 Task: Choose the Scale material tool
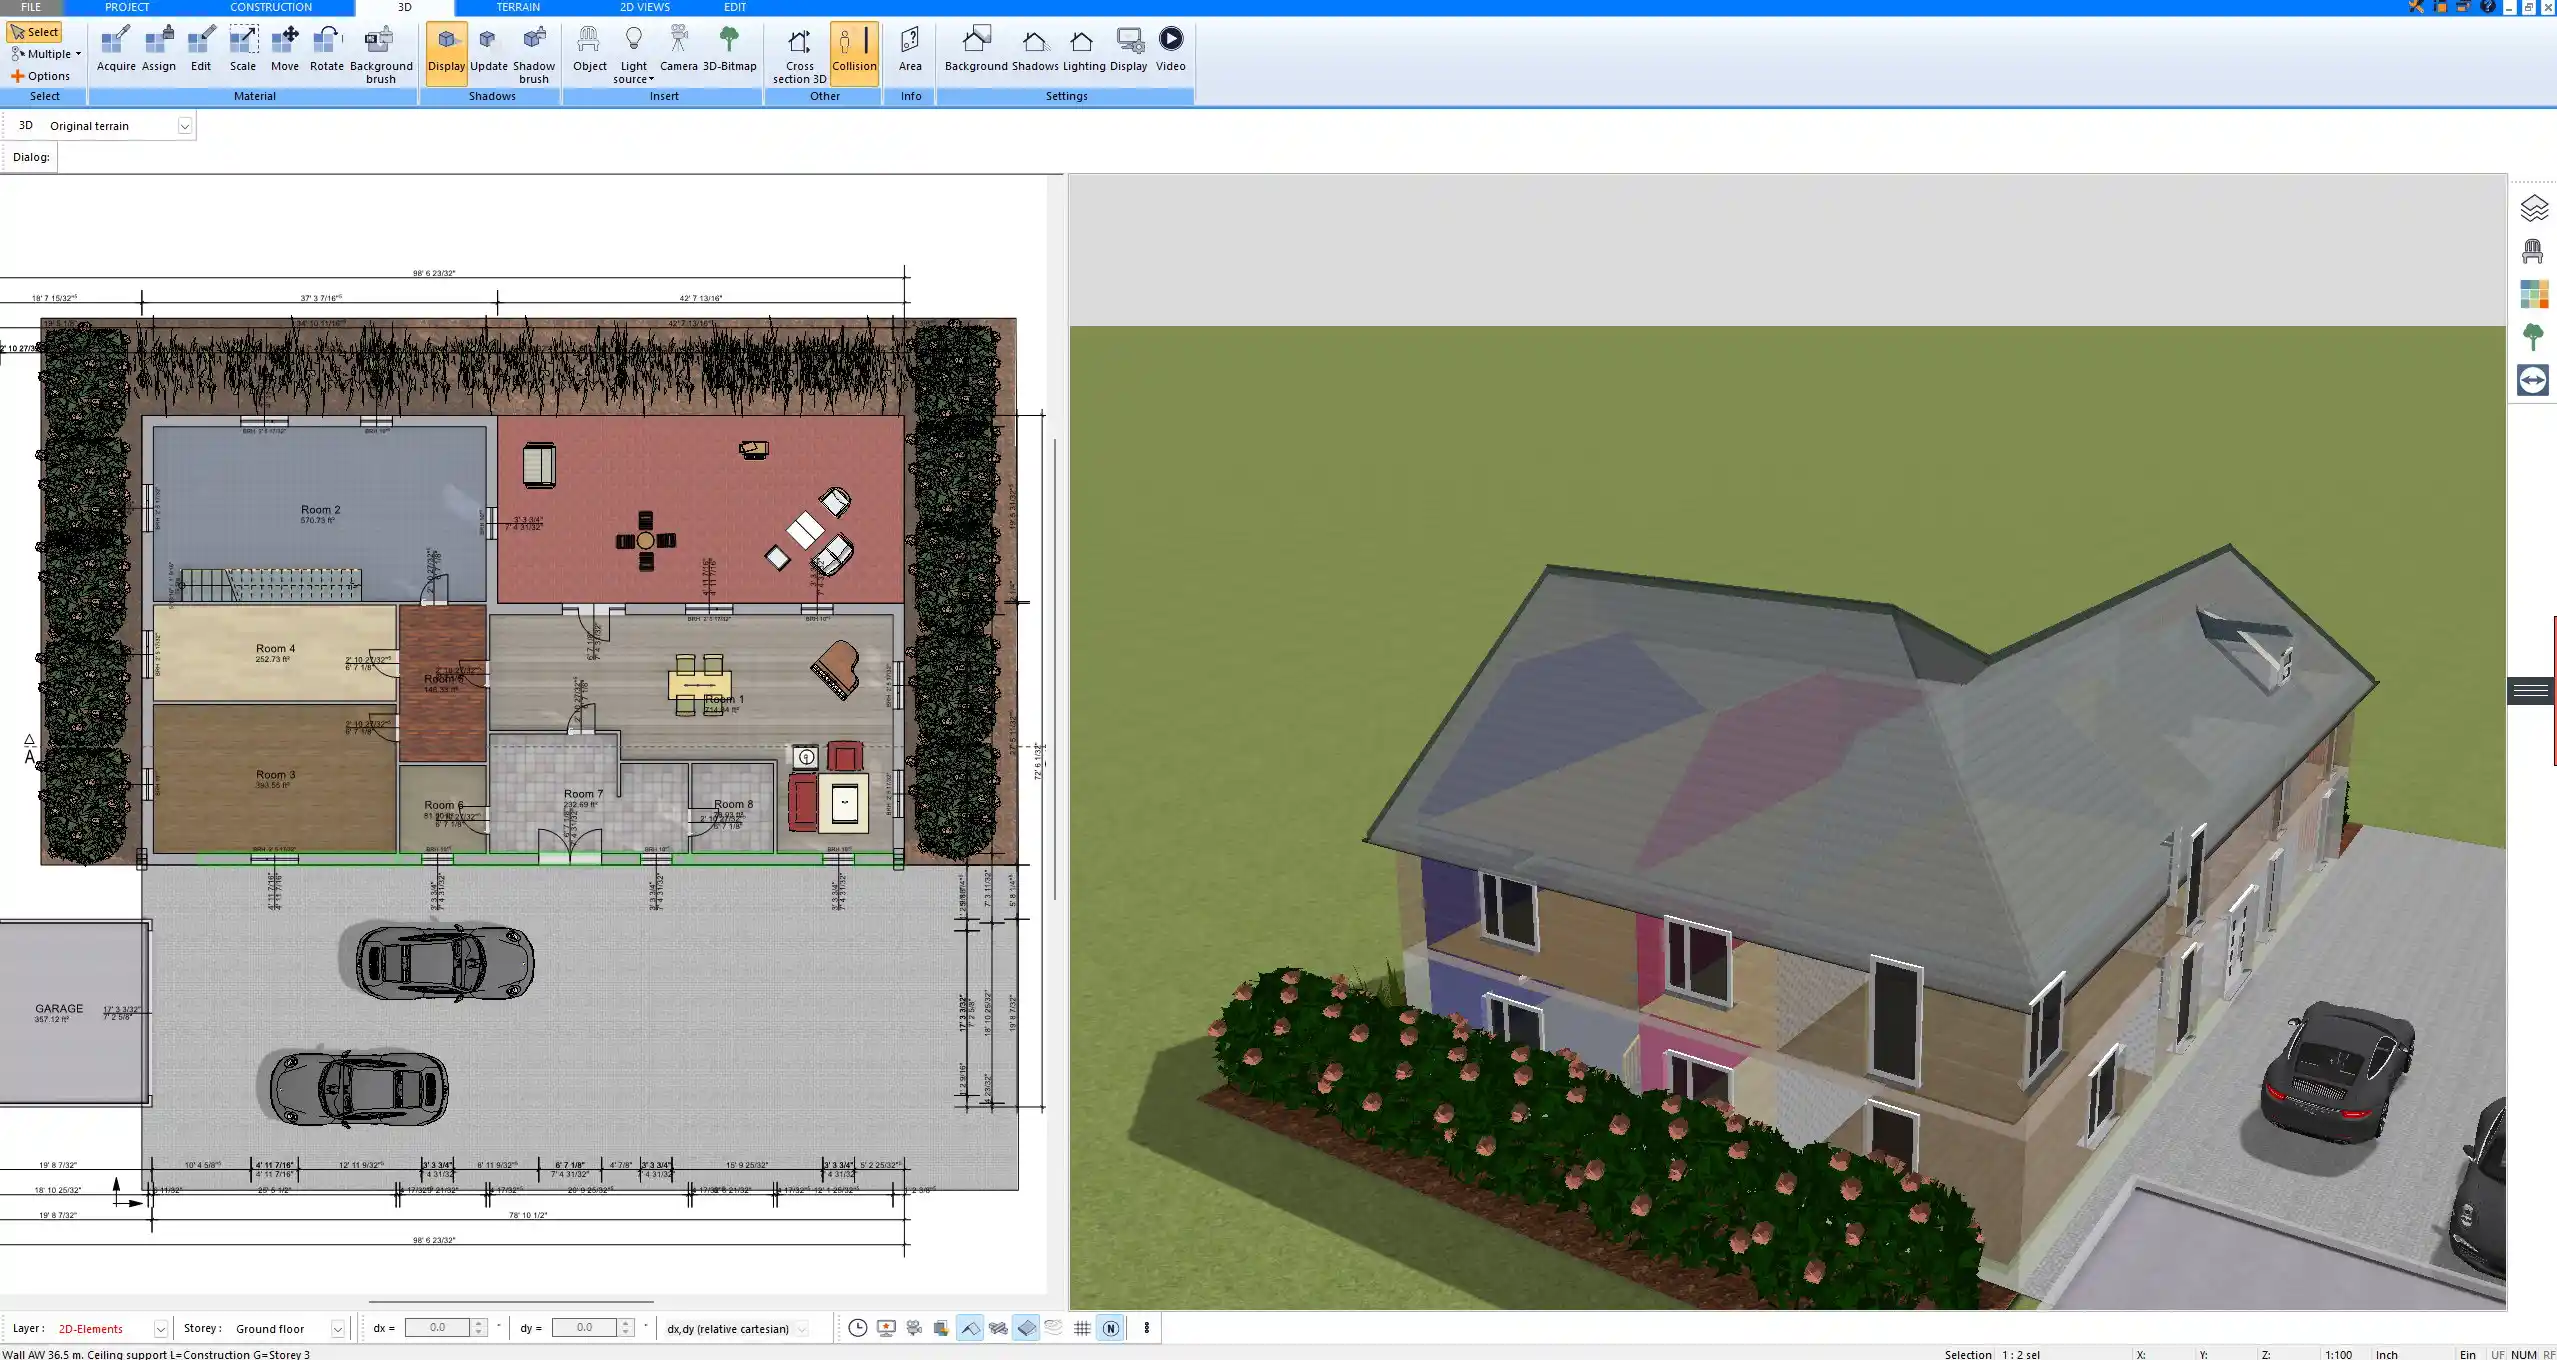coord(243,50)
